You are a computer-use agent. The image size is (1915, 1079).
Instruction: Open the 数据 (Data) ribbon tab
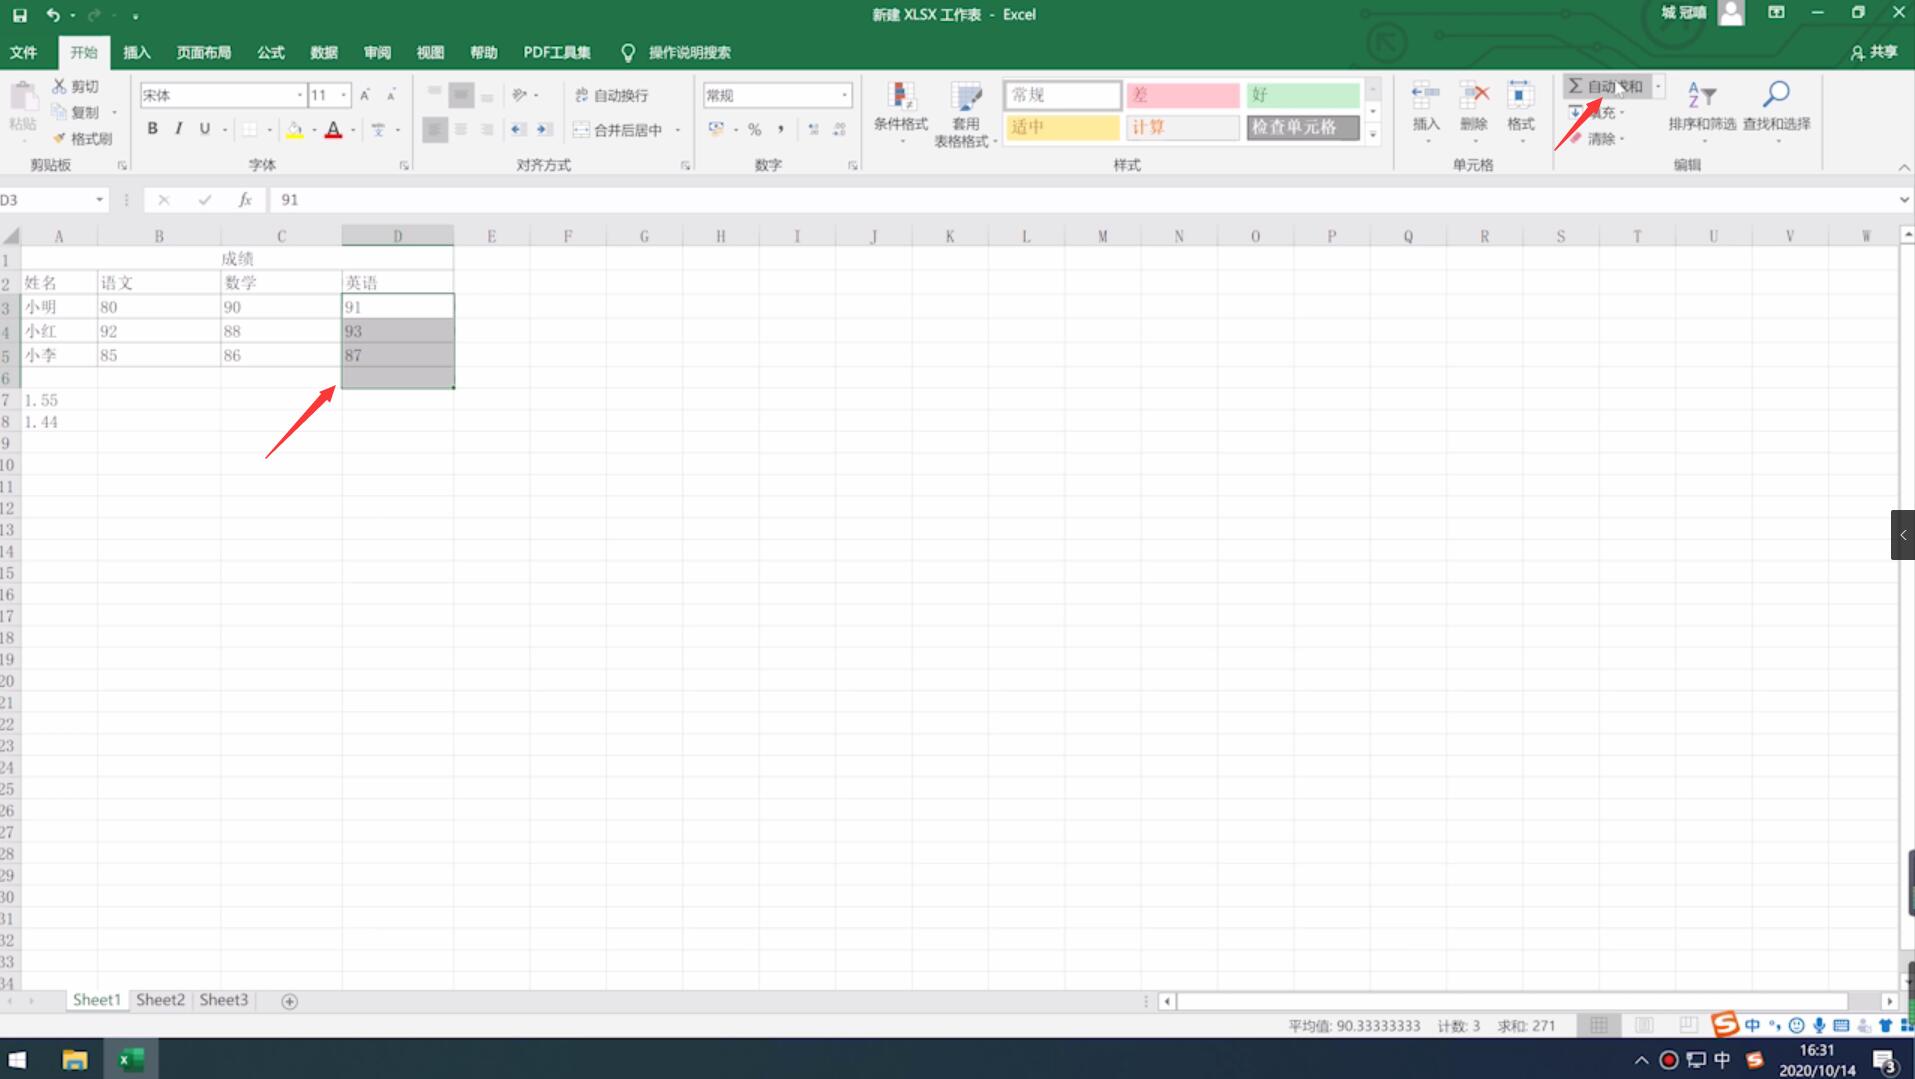[x=323, y=53]
